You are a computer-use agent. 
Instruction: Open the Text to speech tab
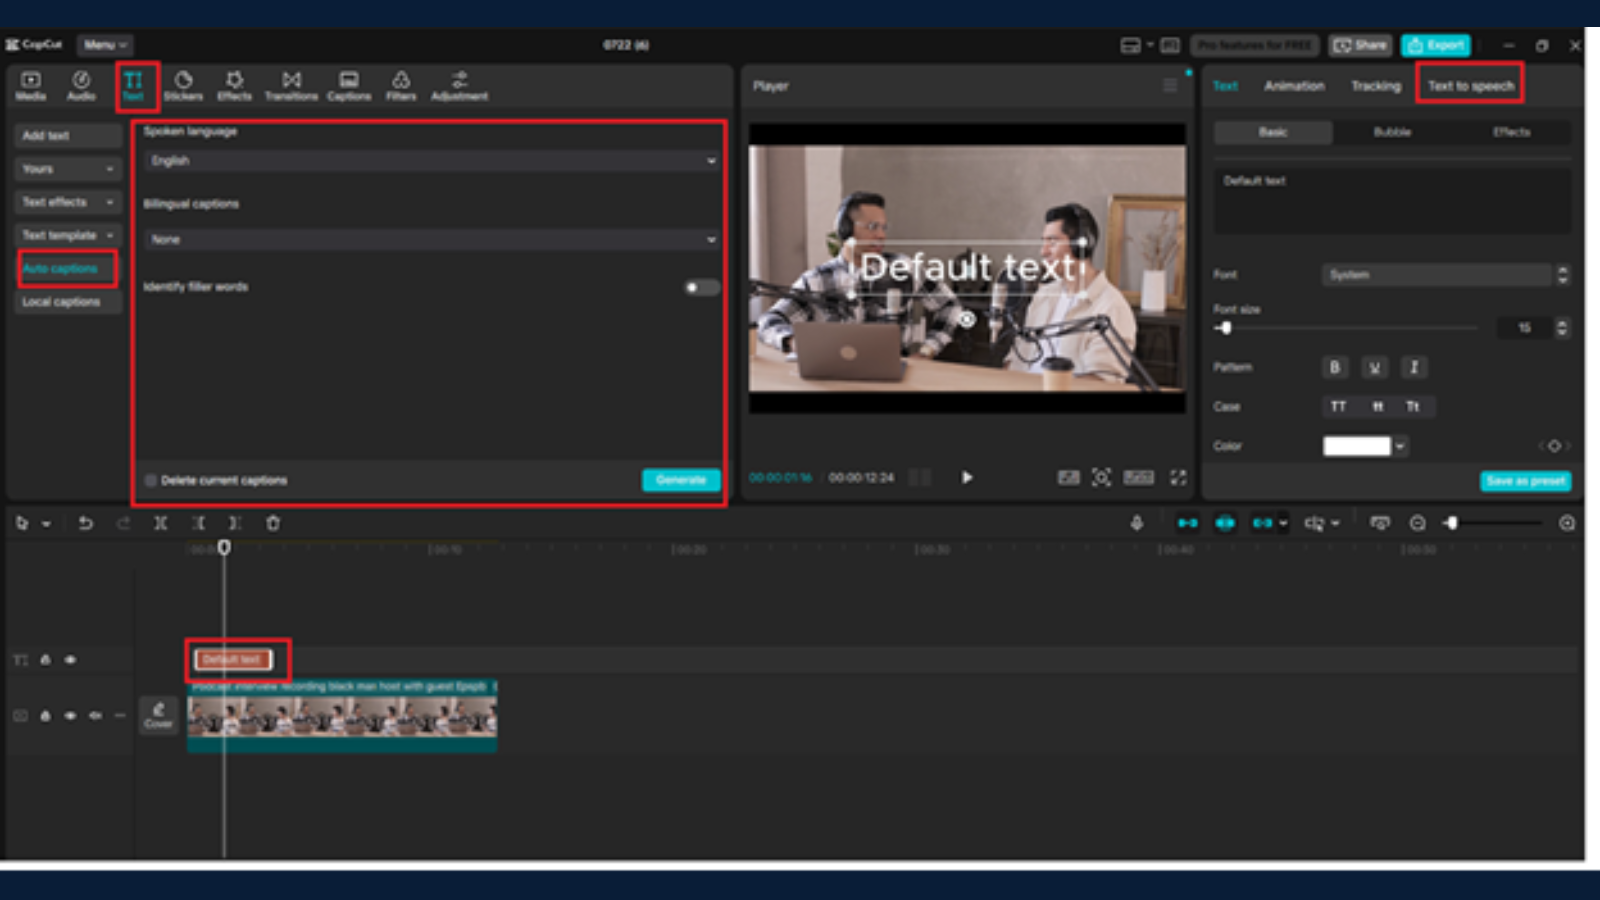(1470, 86)
